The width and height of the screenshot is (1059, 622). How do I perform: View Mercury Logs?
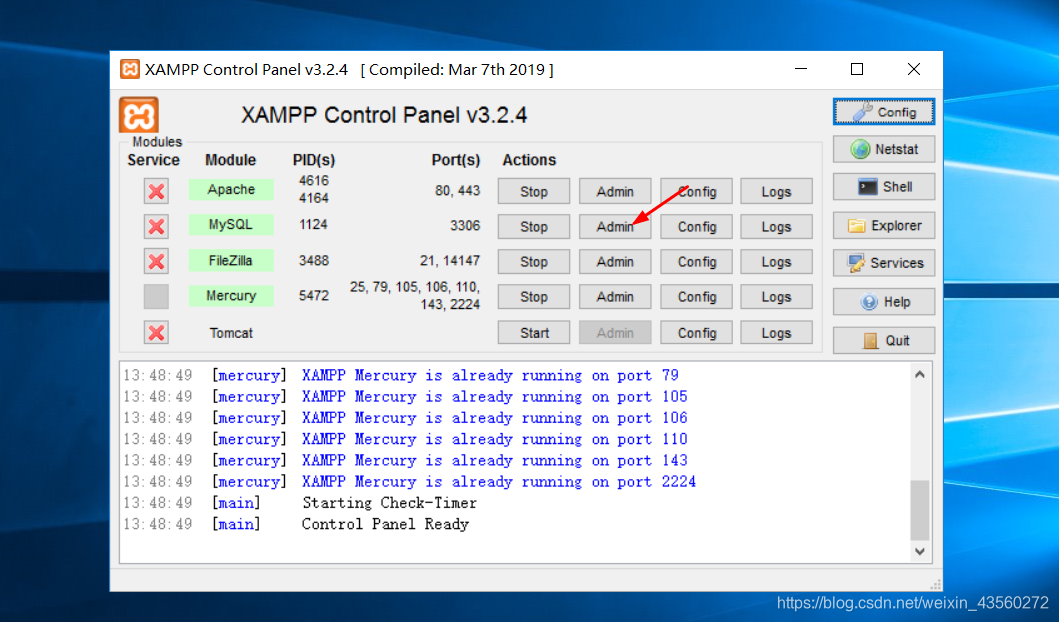click(x=776, y=297)
